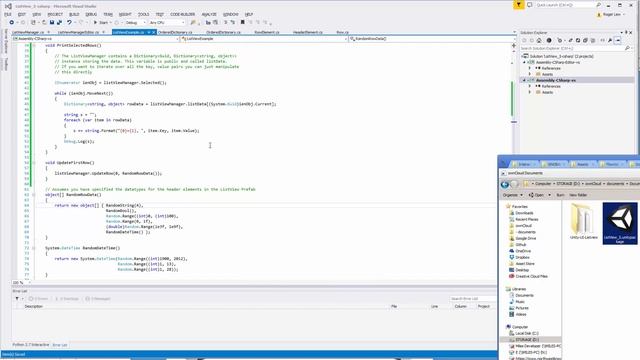This screenshot has height=360, width=640.
Task: Focus the Search Solution Explorer box
Action: (x=572, y=48)
